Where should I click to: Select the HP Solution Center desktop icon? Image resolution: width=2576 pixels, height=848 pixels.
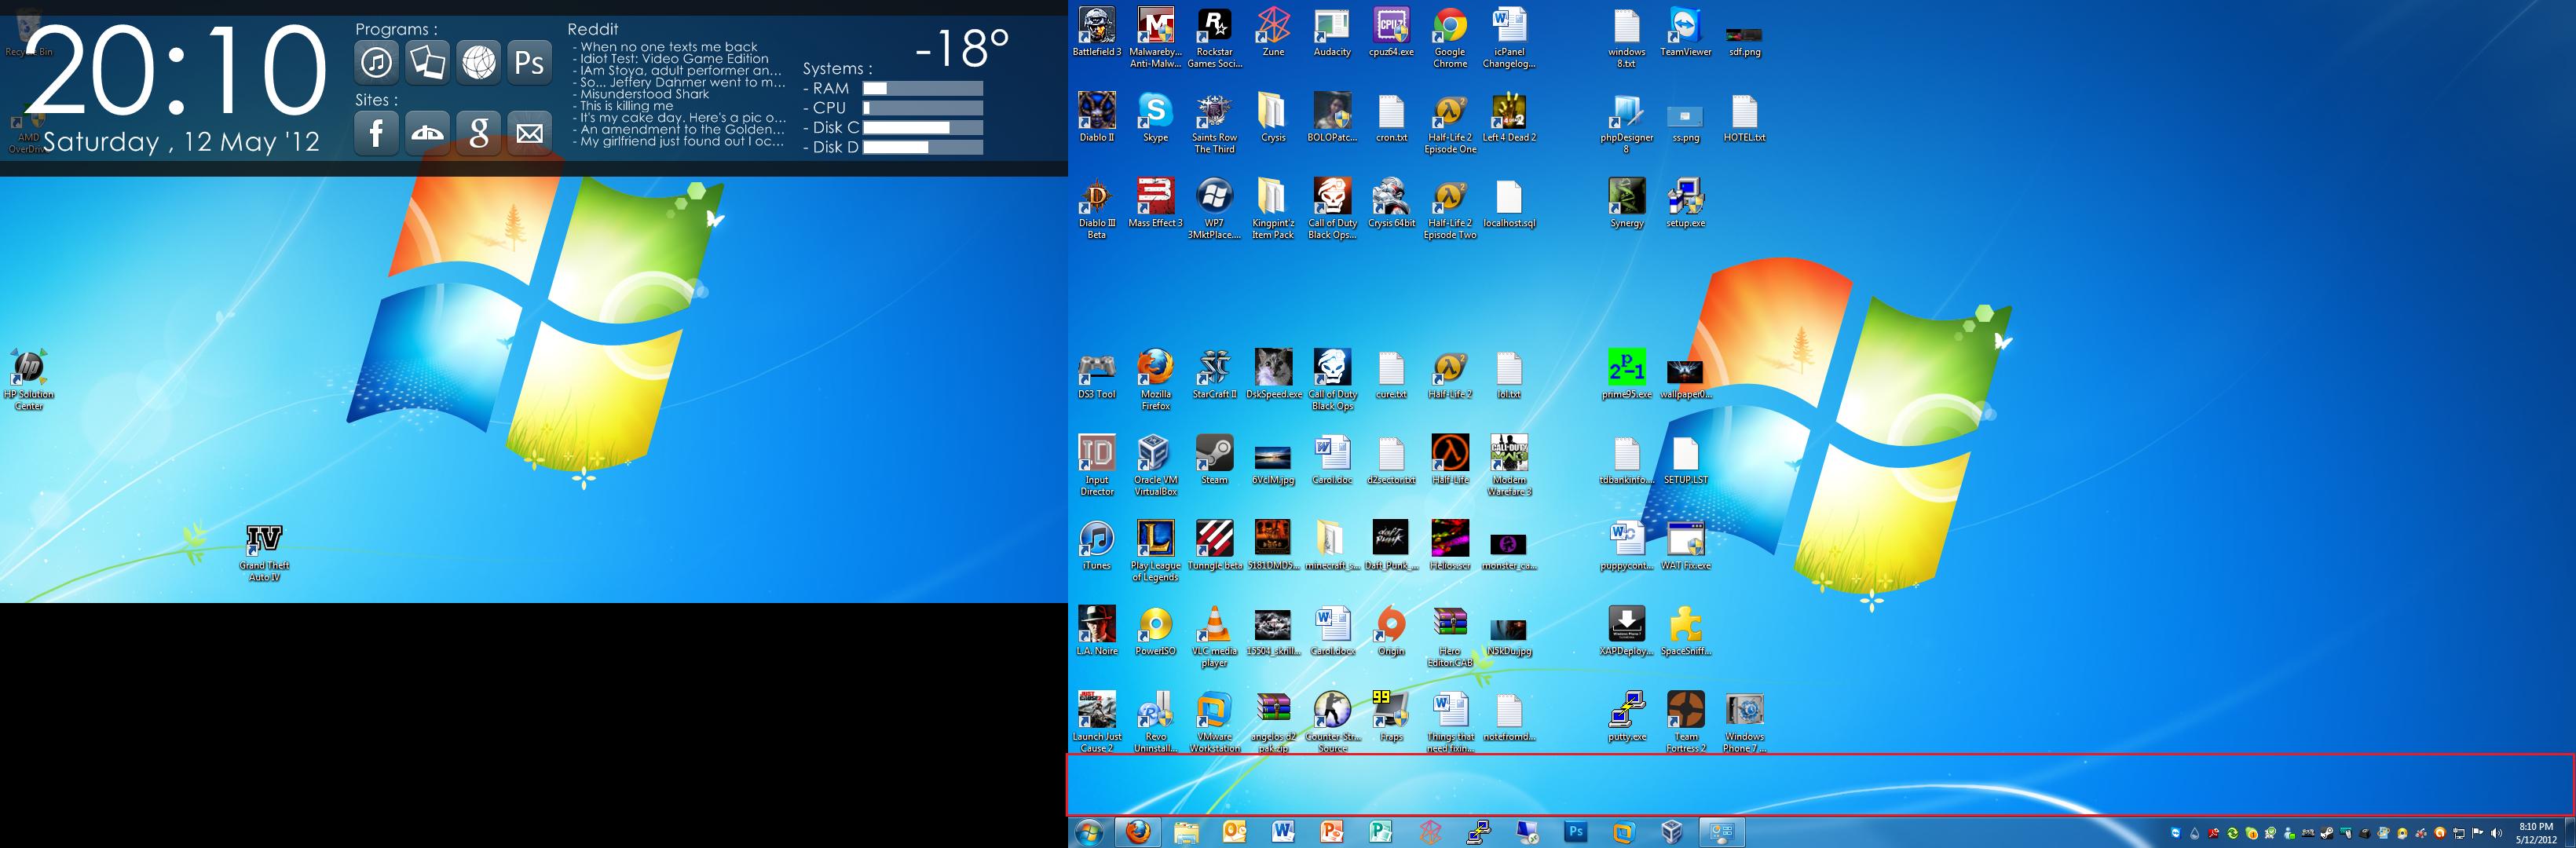[x=29, y=380]
